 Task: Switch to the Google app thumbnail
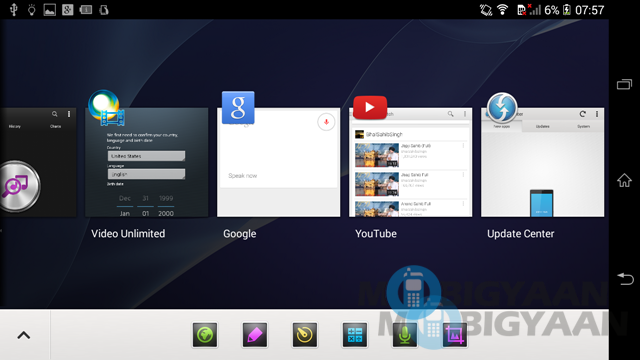coord(278,162)
